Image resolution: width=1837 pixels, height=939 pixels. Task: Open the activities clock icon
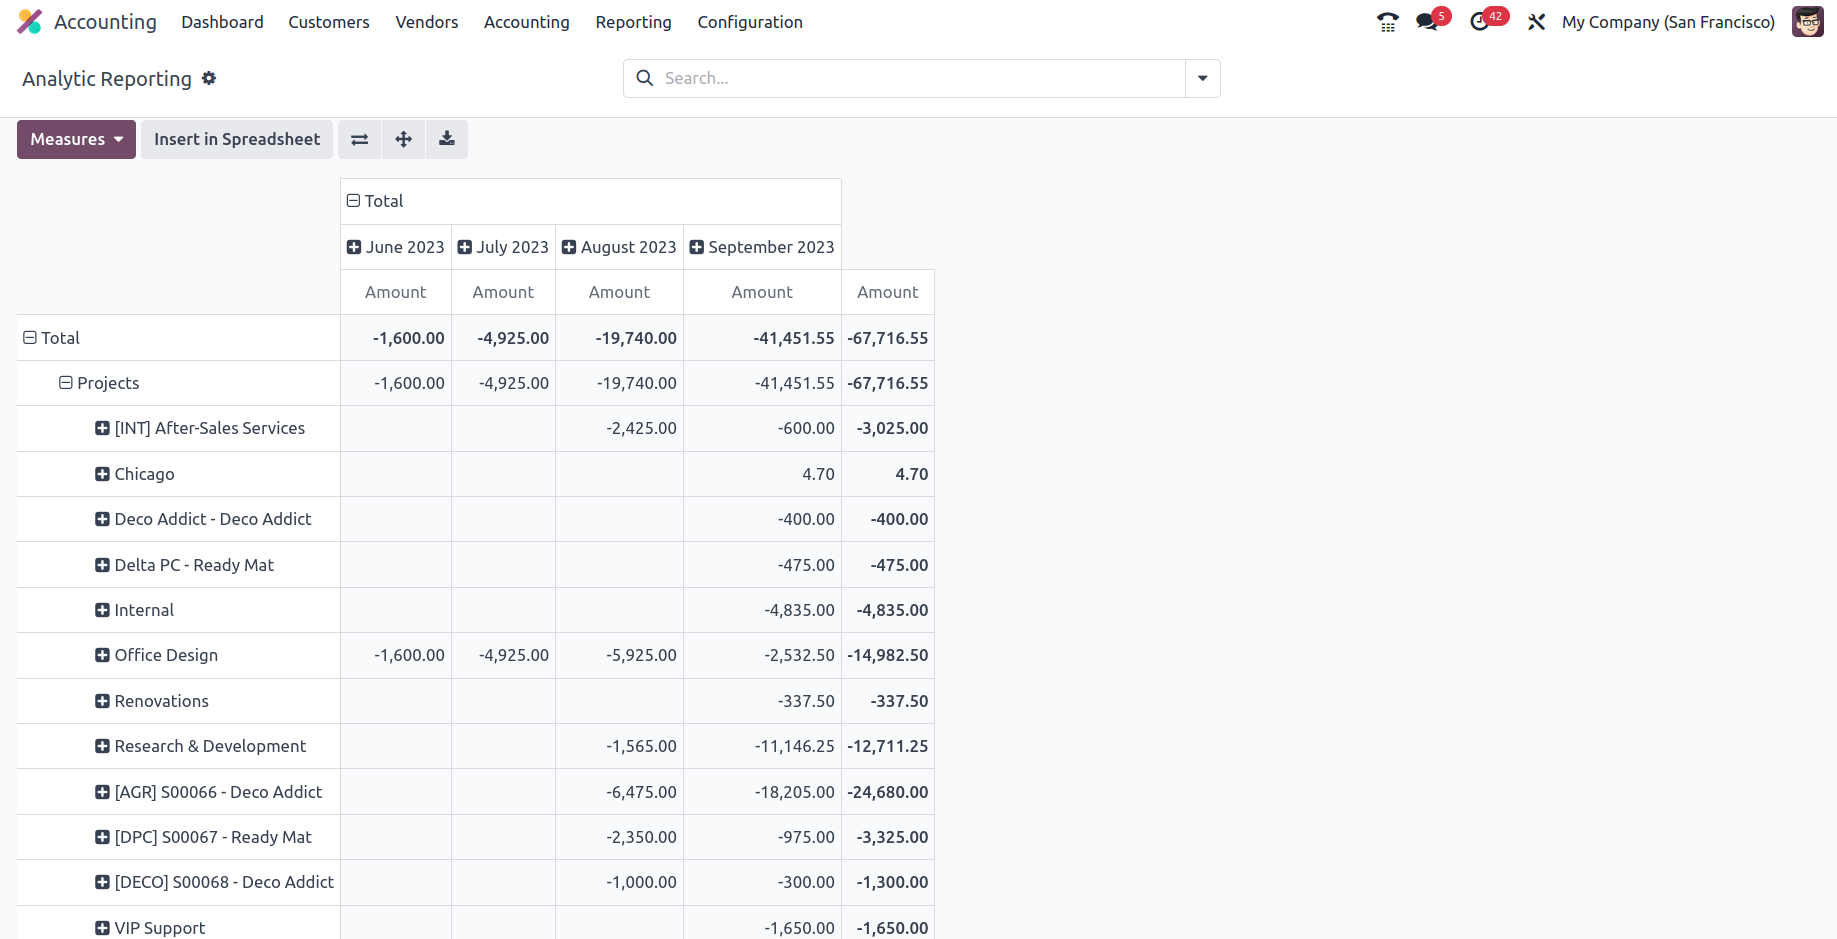1480,22
